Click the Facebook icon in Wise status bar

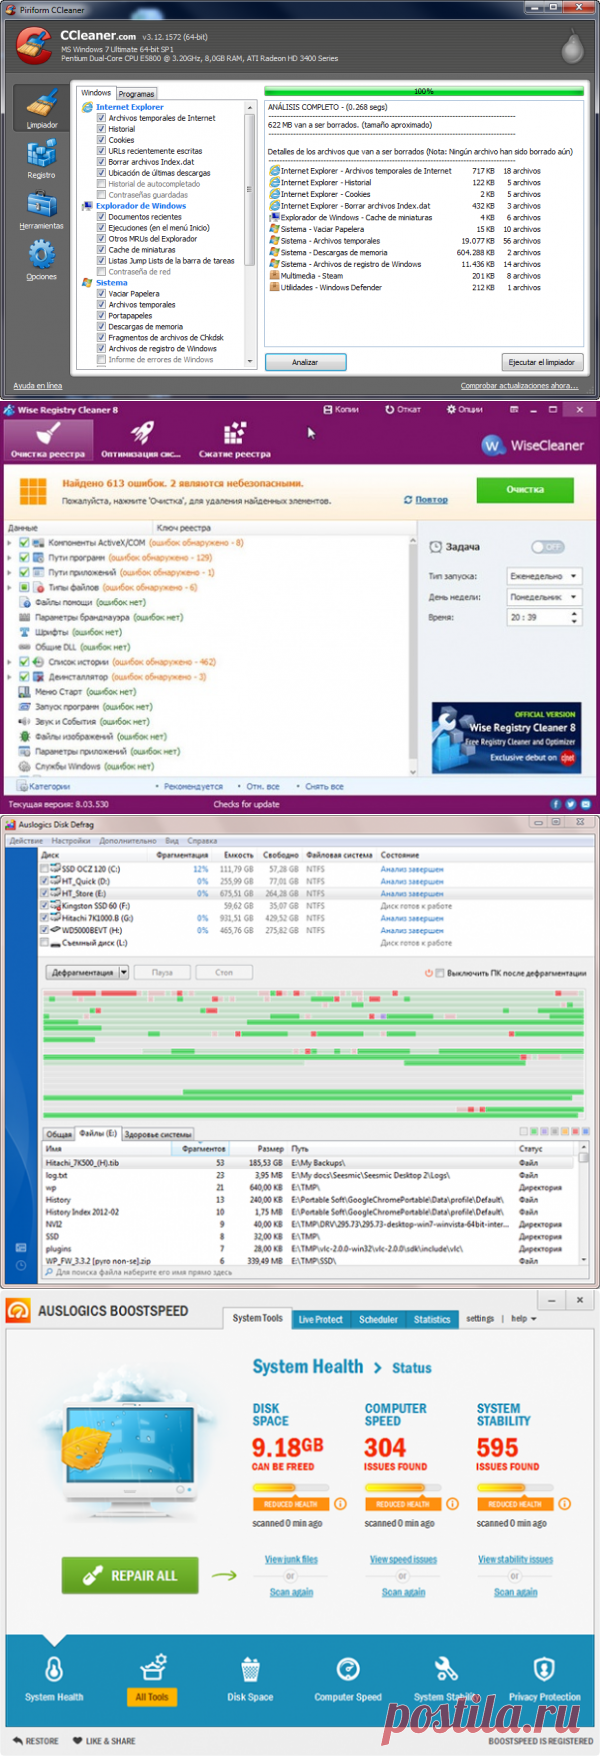(556, 804)
